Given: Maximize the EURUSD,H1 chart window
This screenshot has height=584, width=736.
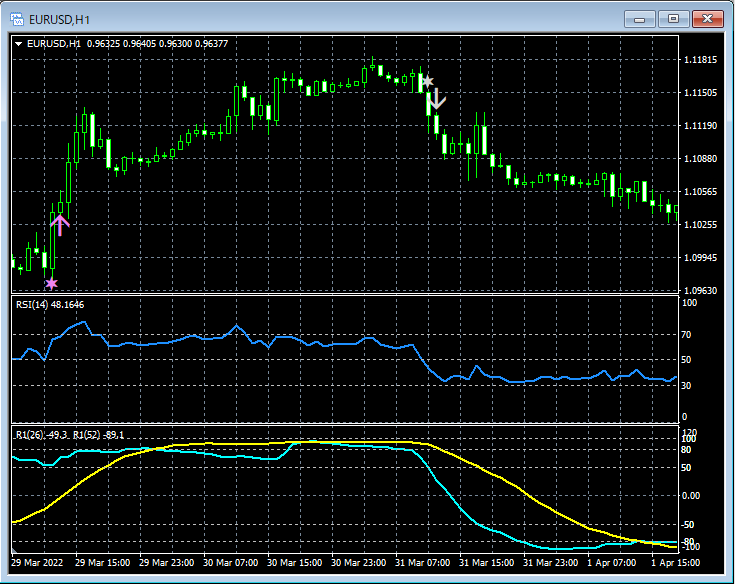Looking at the screenshot, I should pos(673,18).
